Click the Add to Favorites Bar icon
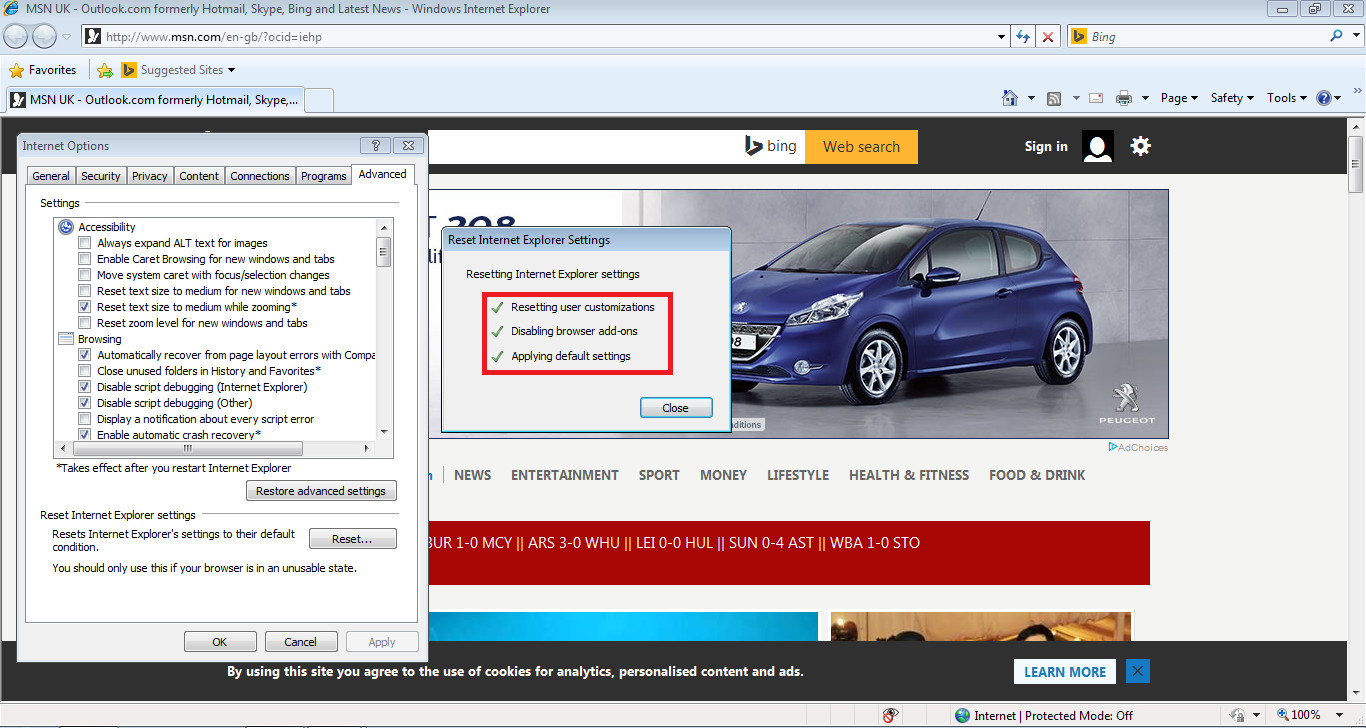 click(x=105, y=70)
